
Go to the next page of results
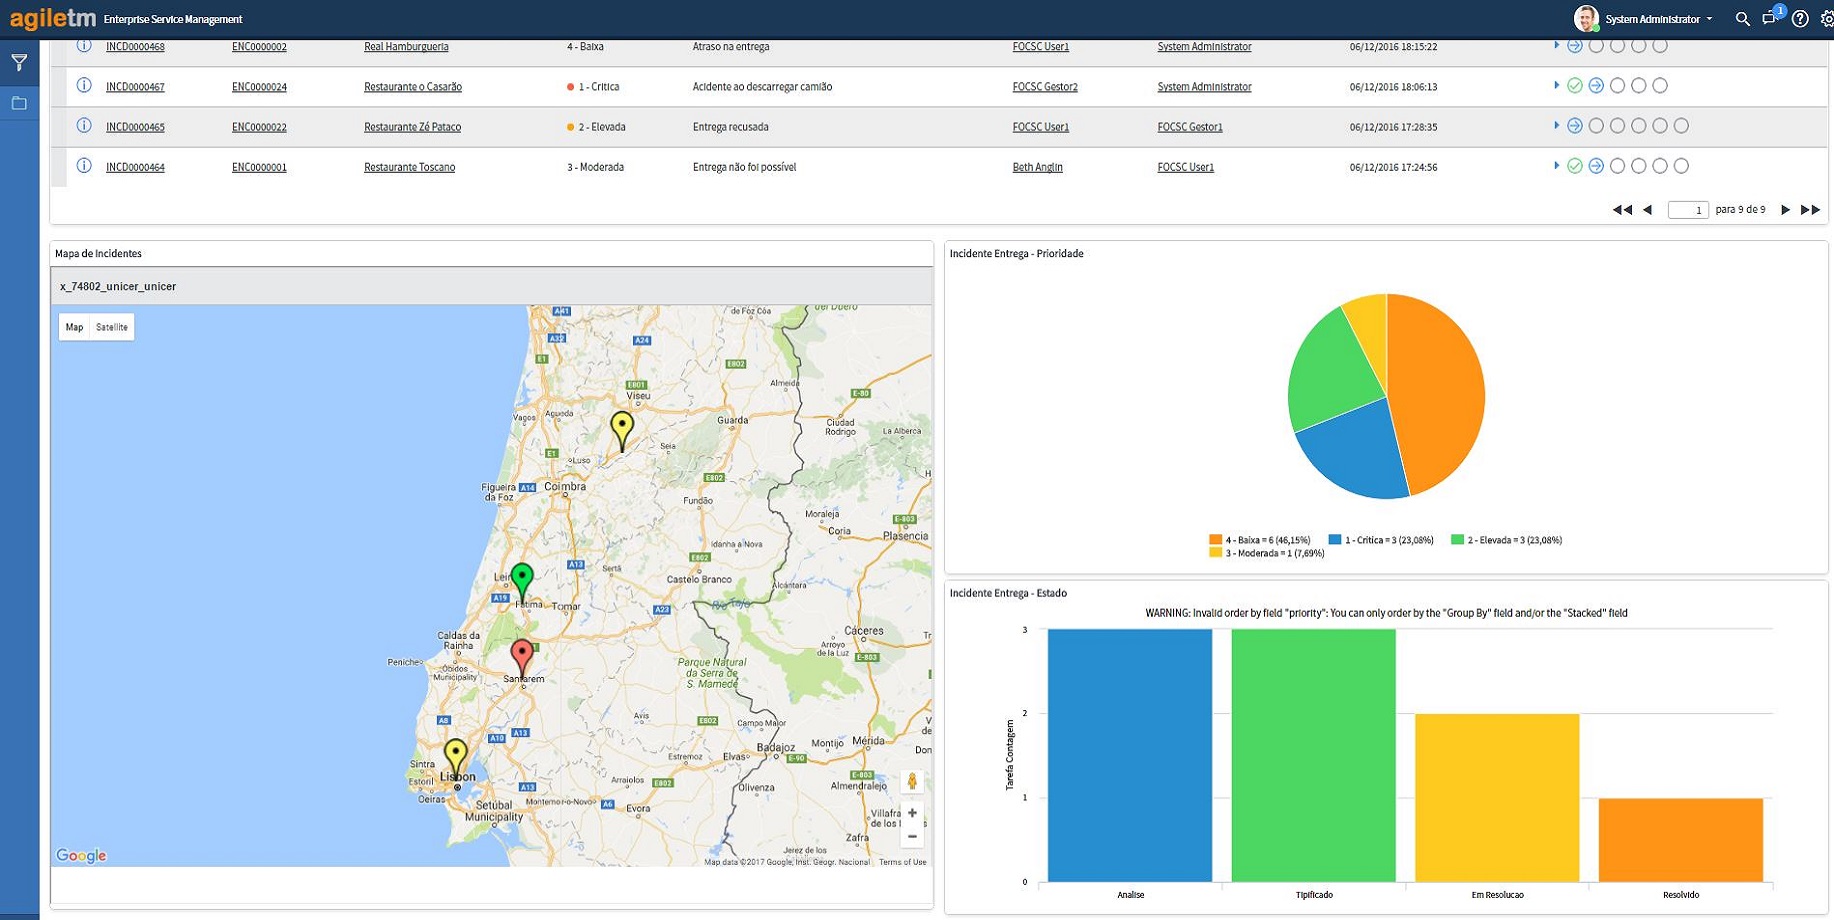pos(1785,210)
